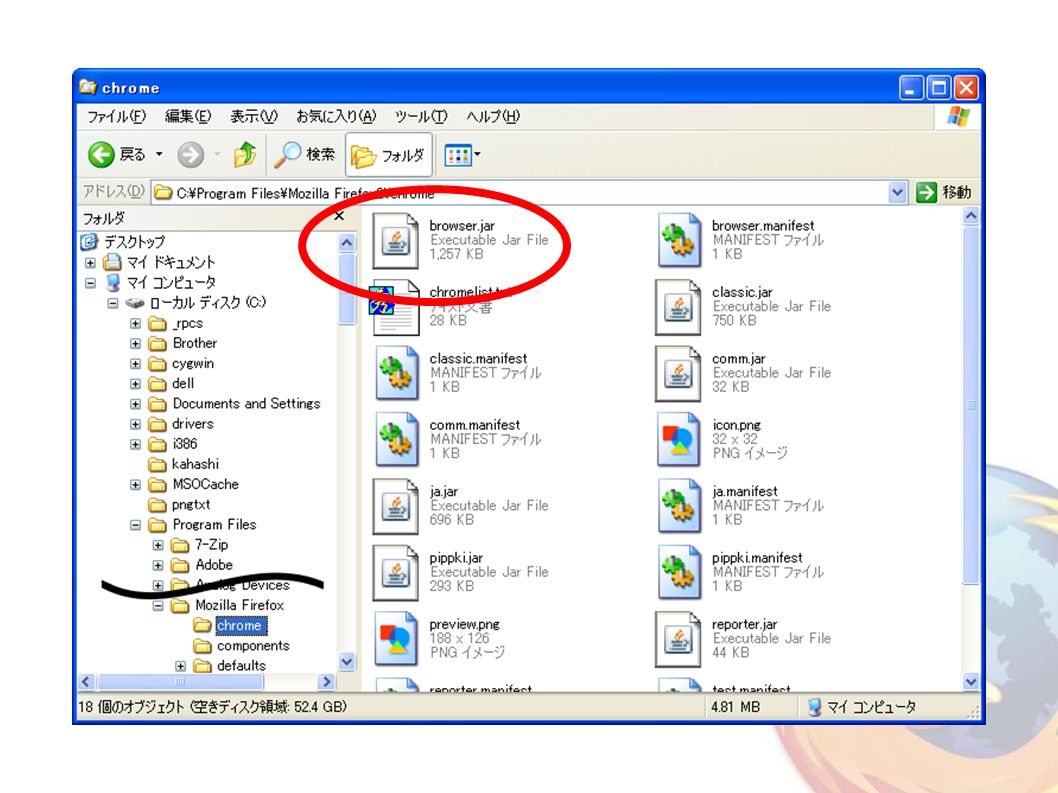Click the Windows logo throbber icon
This screenshot has height=793, width=1058.
point(958,117)
